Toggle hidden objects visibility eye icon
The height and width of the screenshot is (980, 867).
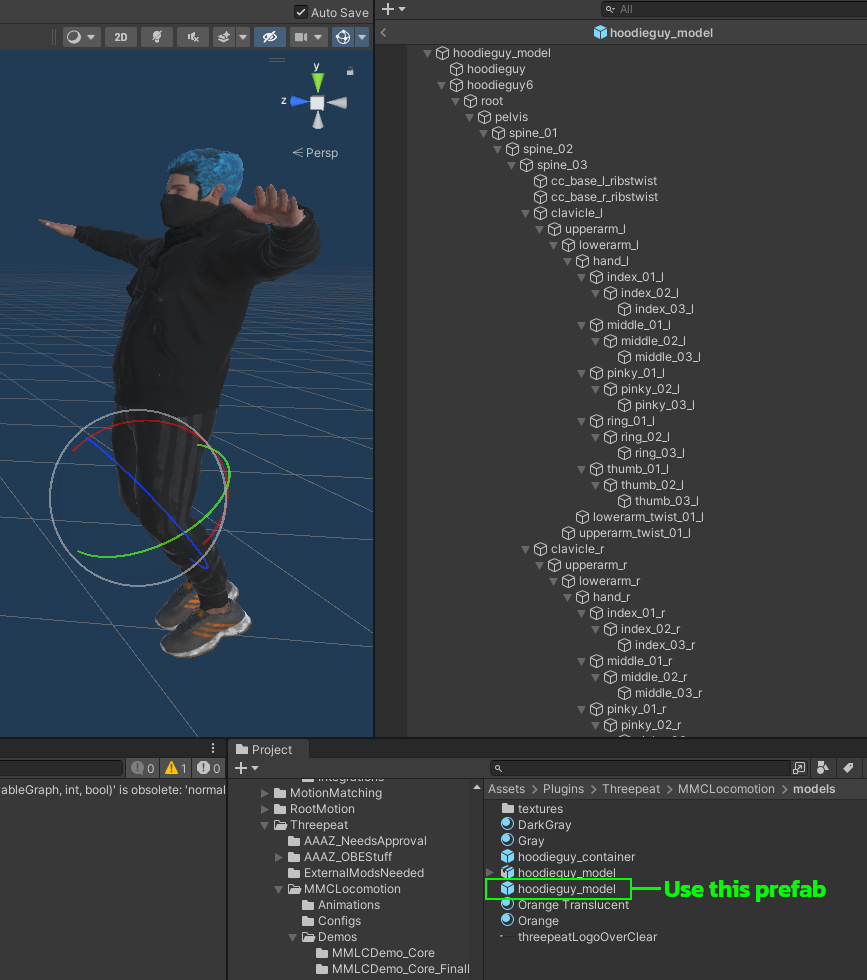point(269,37)
